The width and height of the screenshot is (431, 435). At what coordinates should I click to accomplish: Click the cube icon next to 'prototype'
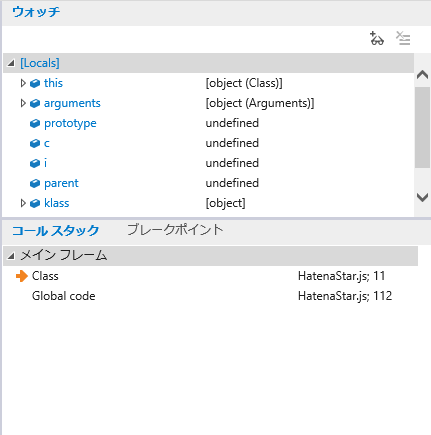coord(35,123)
